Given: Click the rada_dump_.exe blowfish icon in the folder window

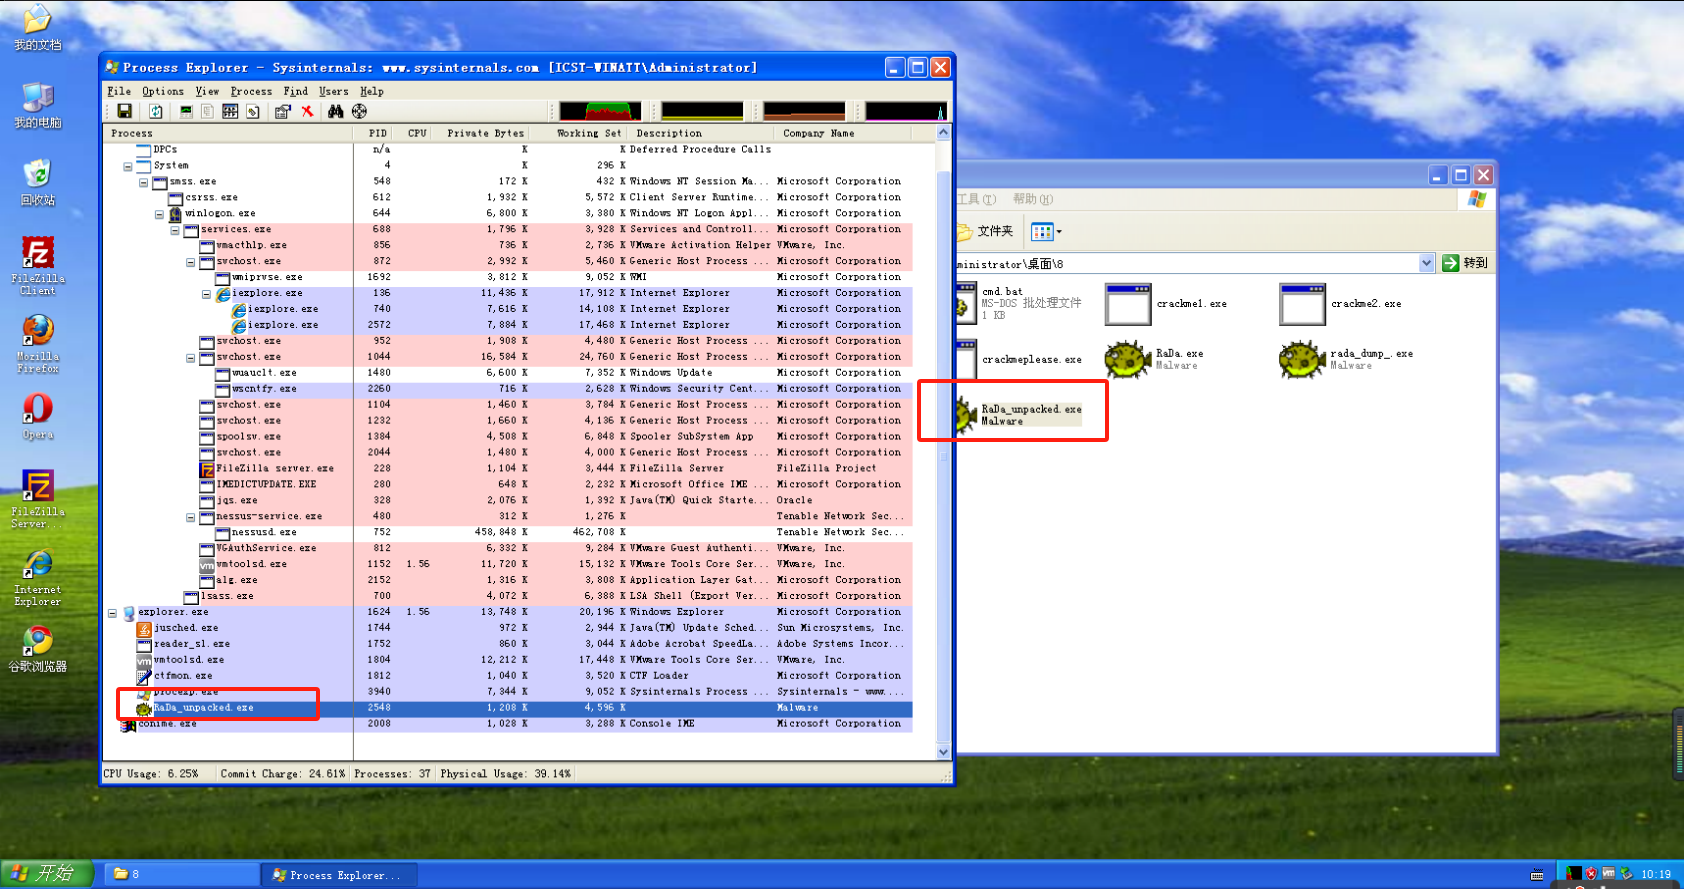Looking at the screenshot, I should tap(1302, 359).
